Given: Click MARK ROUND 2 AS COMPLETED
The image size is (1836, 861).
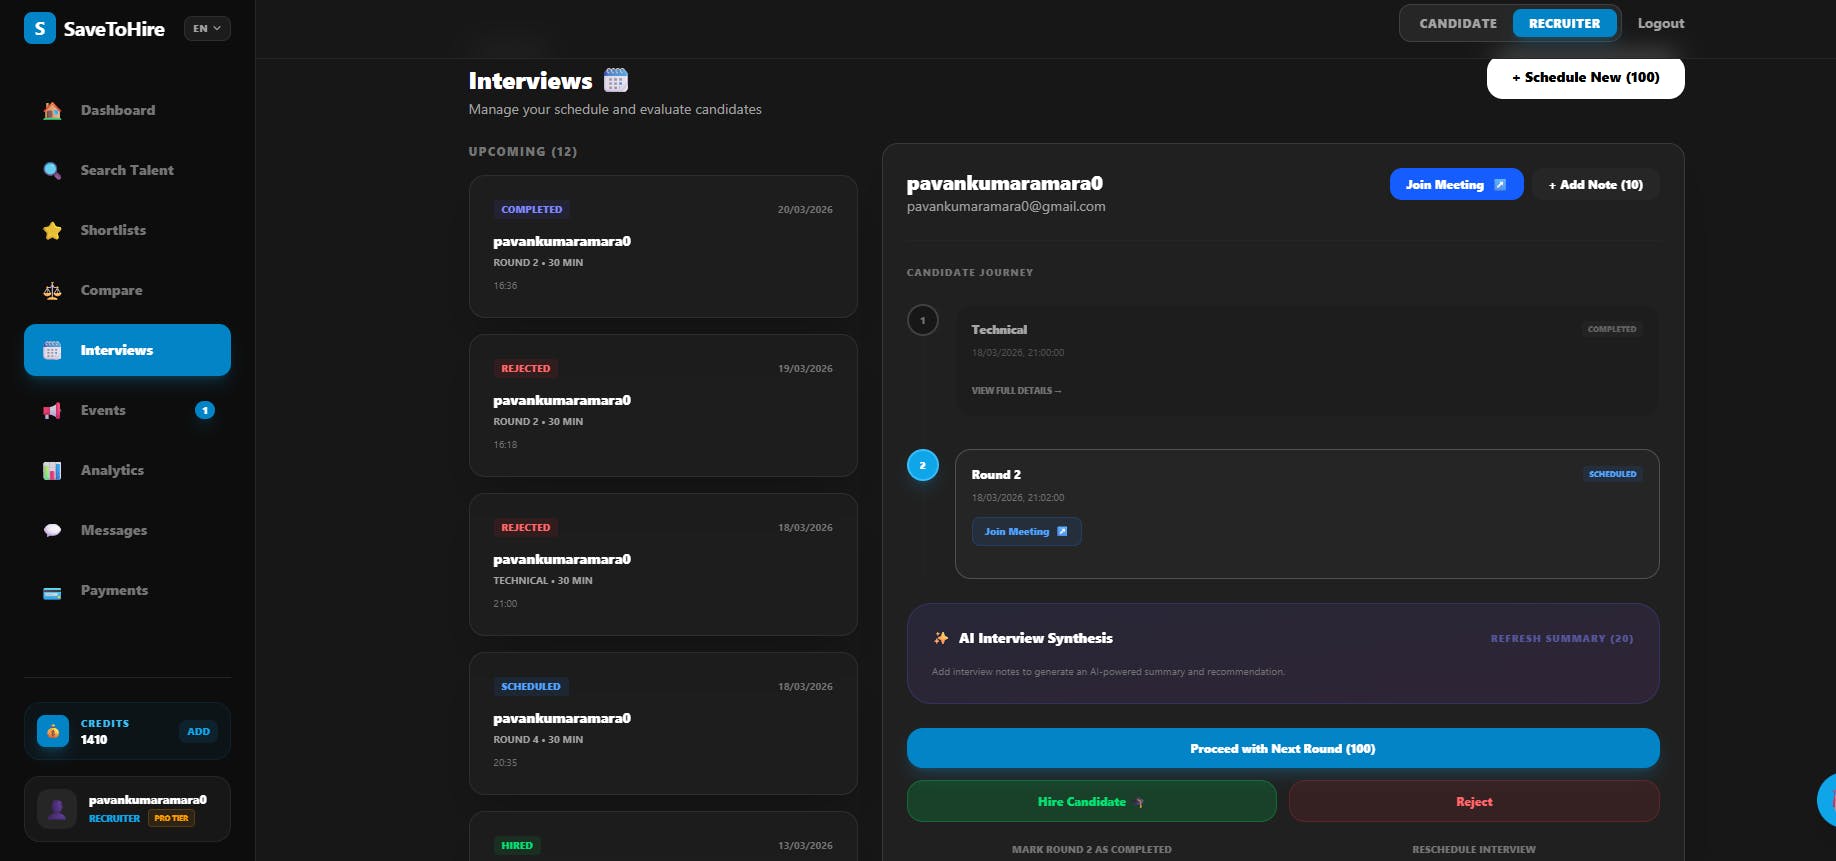Looking at the screenshot, I should [x=1092, y=849].
